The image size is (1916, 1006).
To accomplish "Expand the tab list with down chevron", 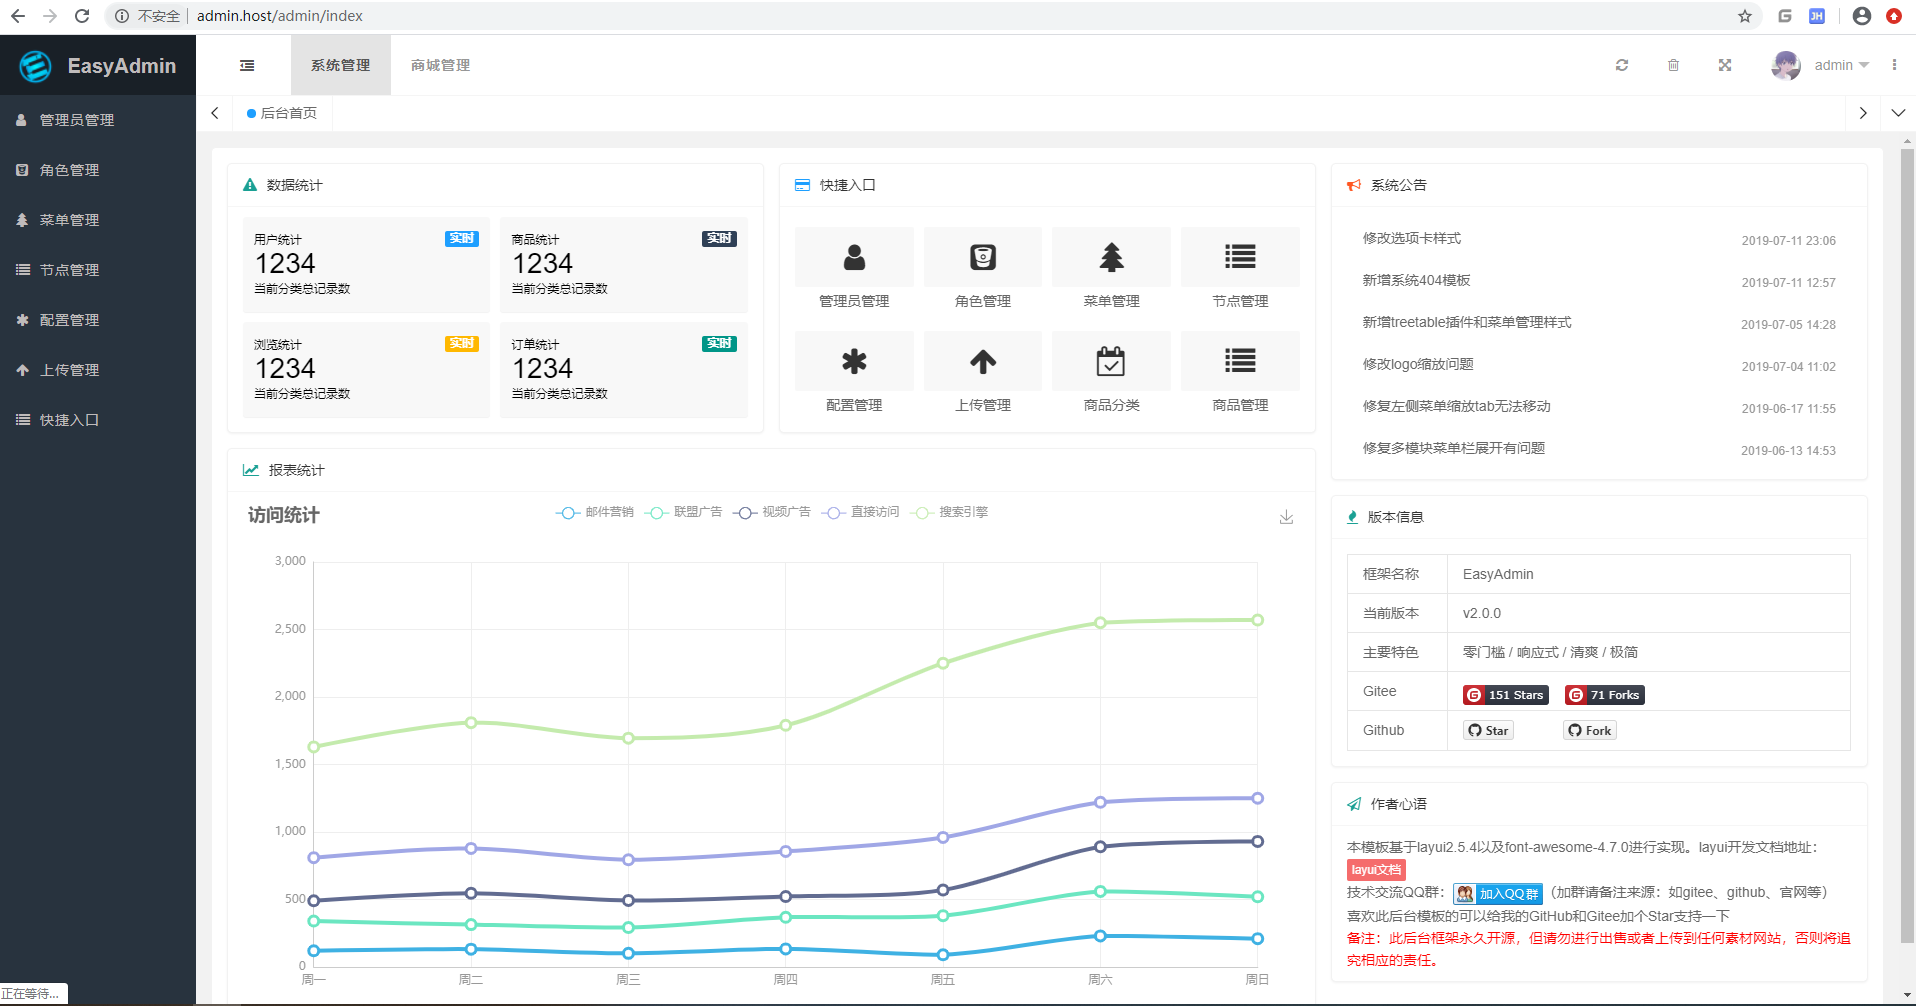I will [x=1898, y=113].
